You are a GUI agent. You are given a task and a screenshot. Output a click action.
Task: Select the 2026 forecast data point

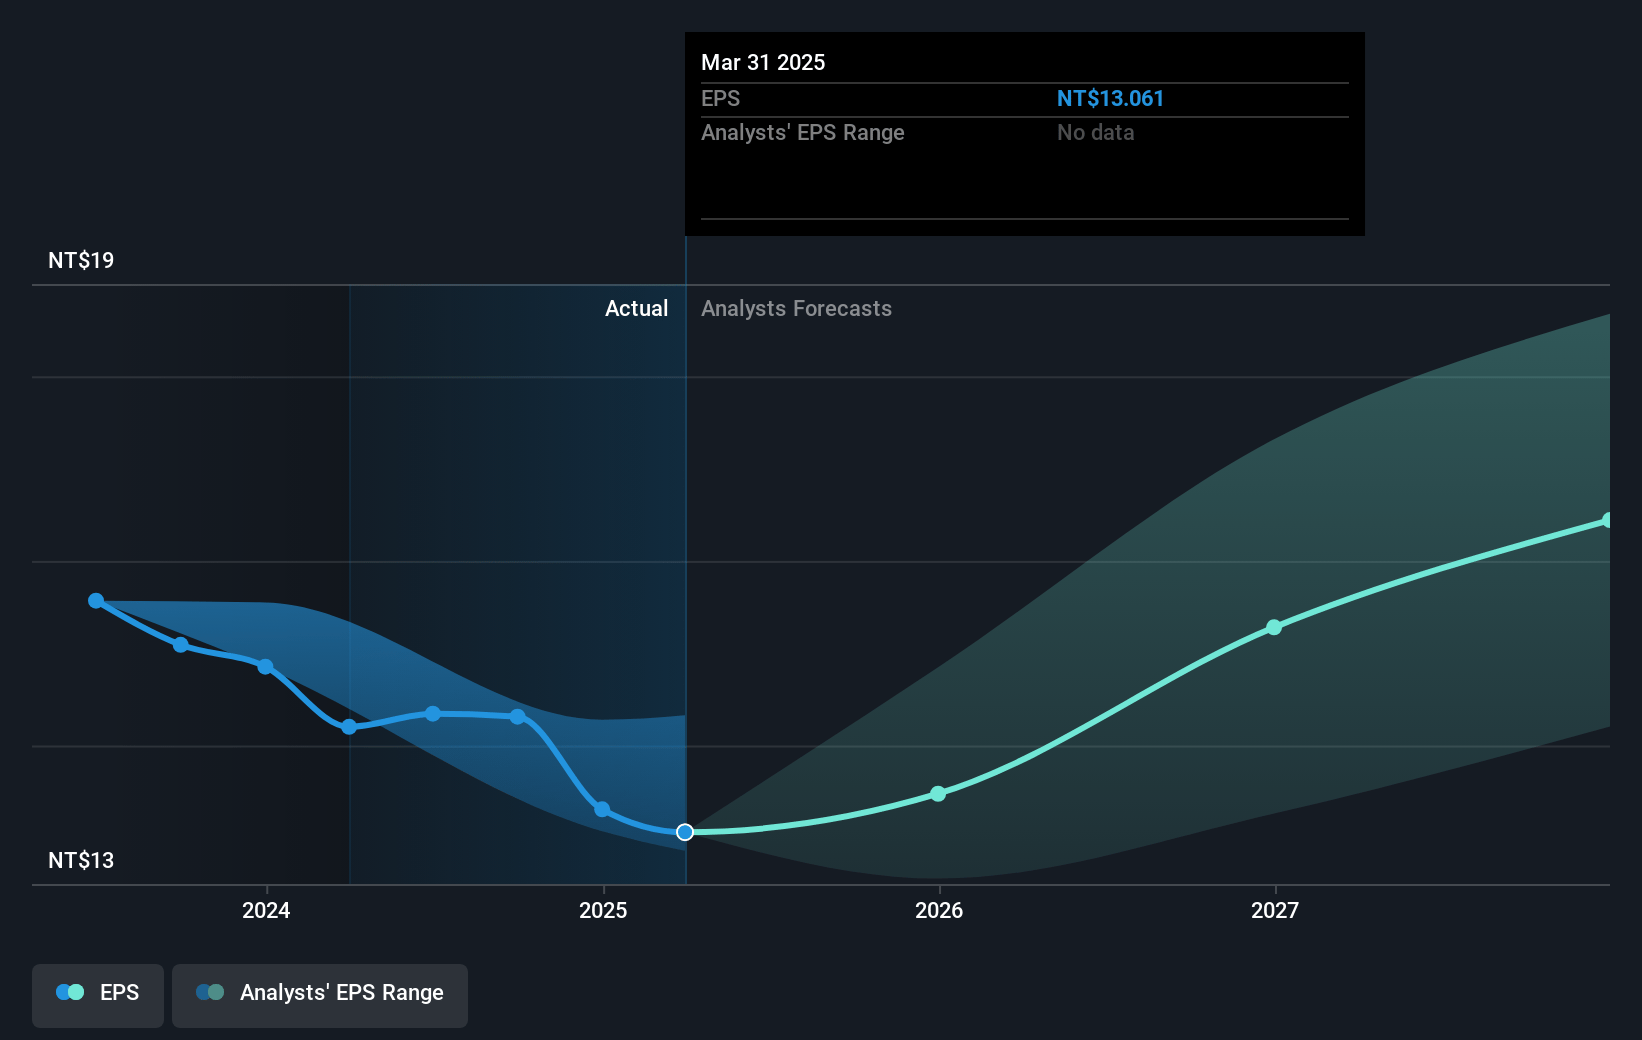tap(938, 794)
